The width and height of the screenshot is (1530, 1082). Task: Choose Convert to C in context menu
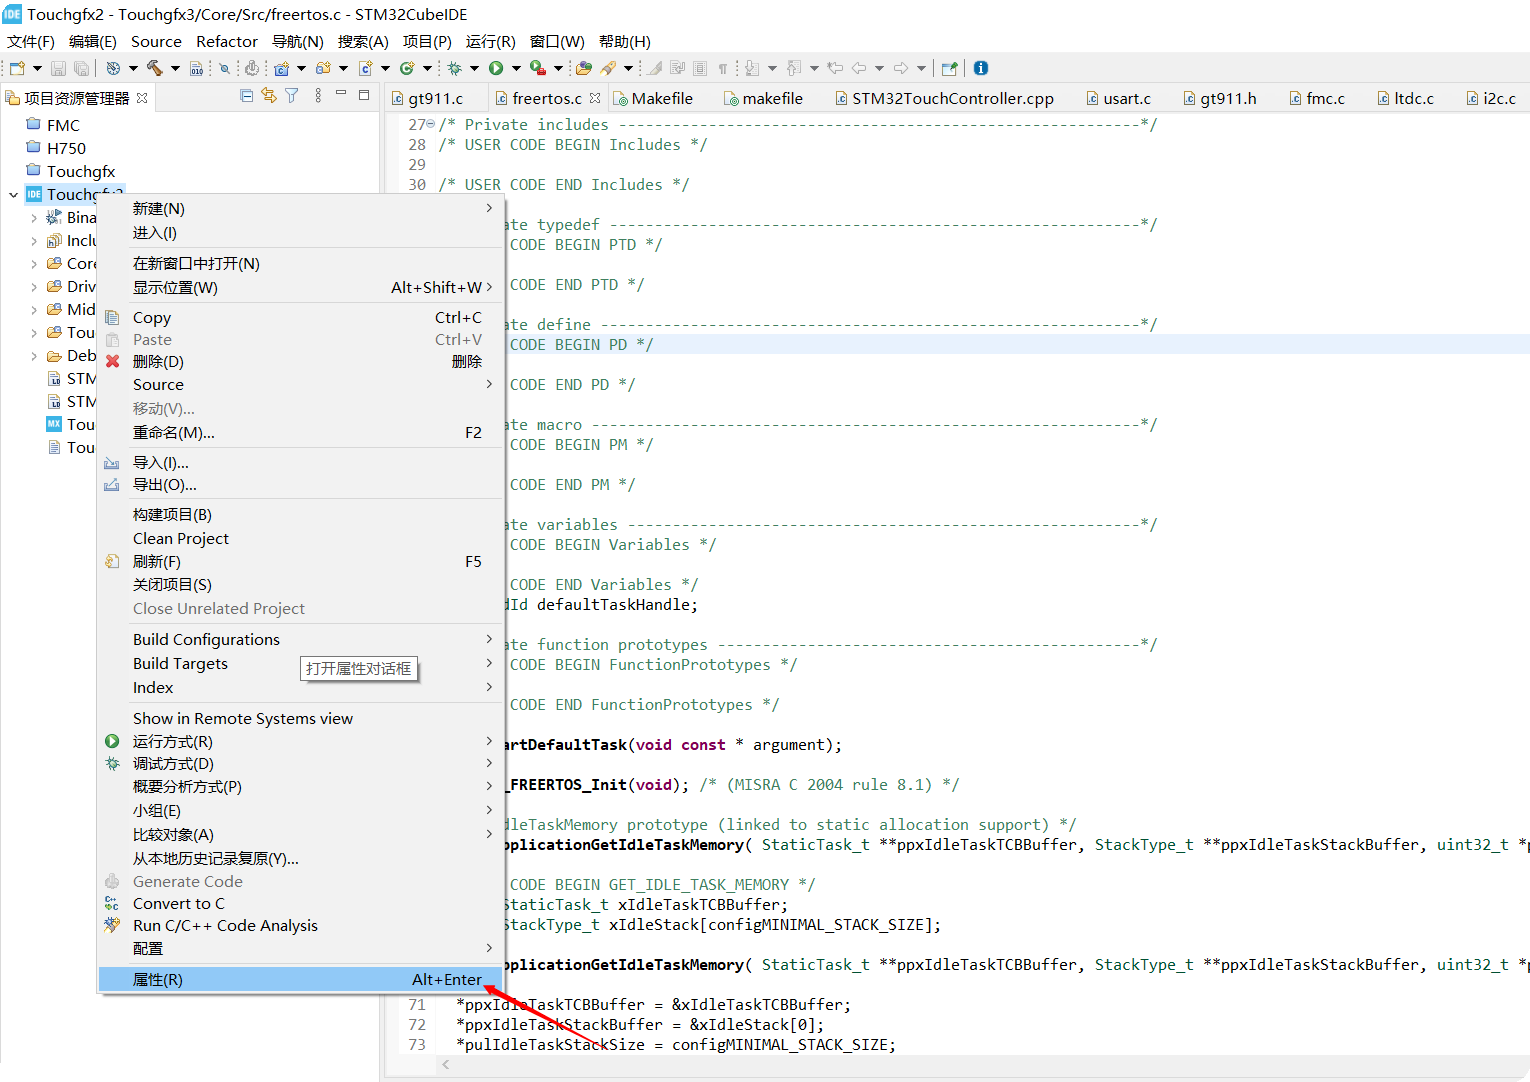pyautogui.click(x=178, y=903)
